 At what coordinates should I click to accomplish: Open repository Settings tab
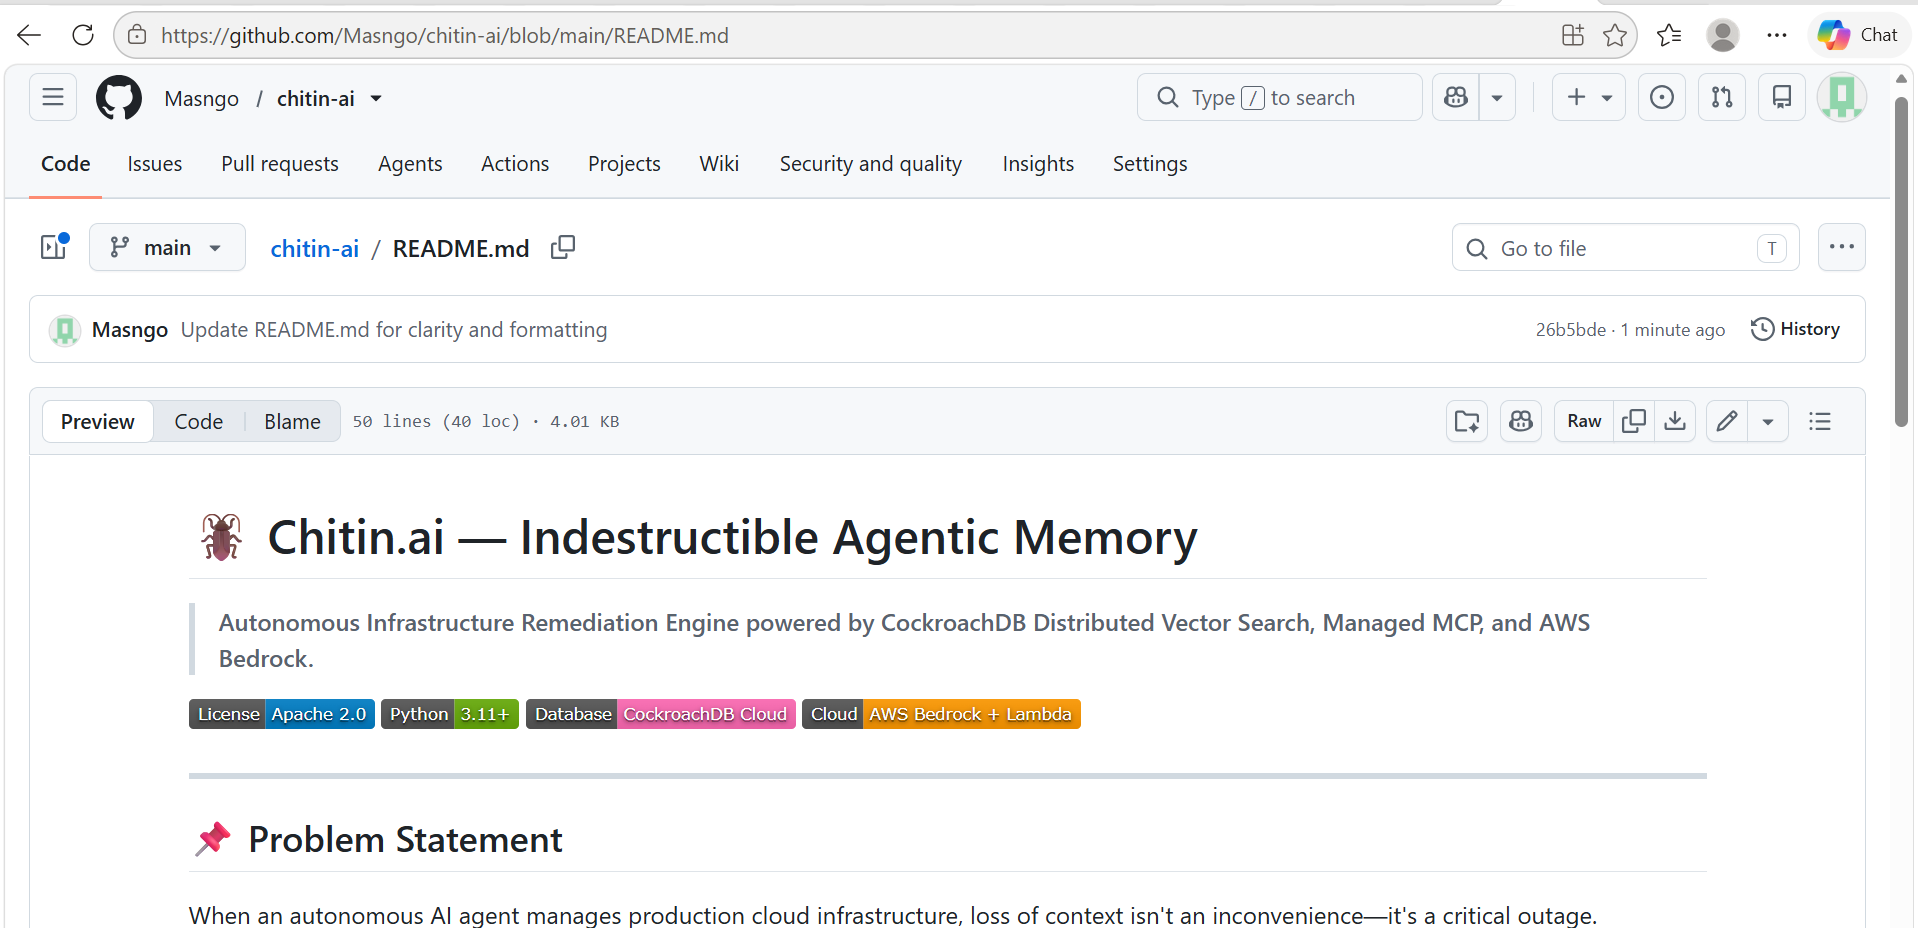[x=1150, y=164]
